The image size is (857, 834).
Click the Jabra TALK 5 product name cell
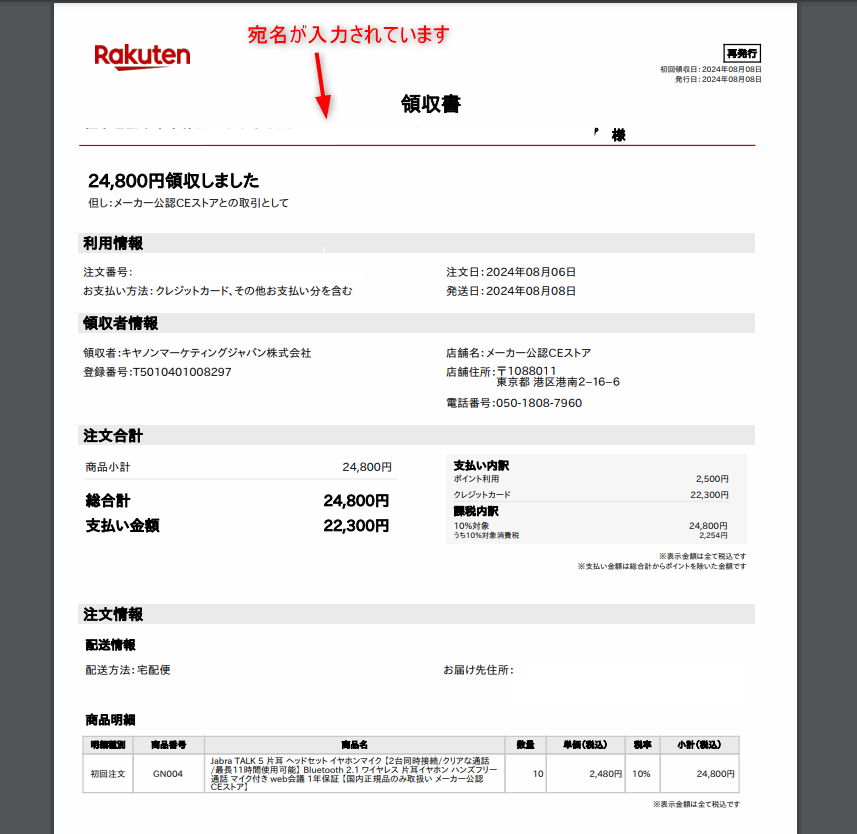click(354, 774)
